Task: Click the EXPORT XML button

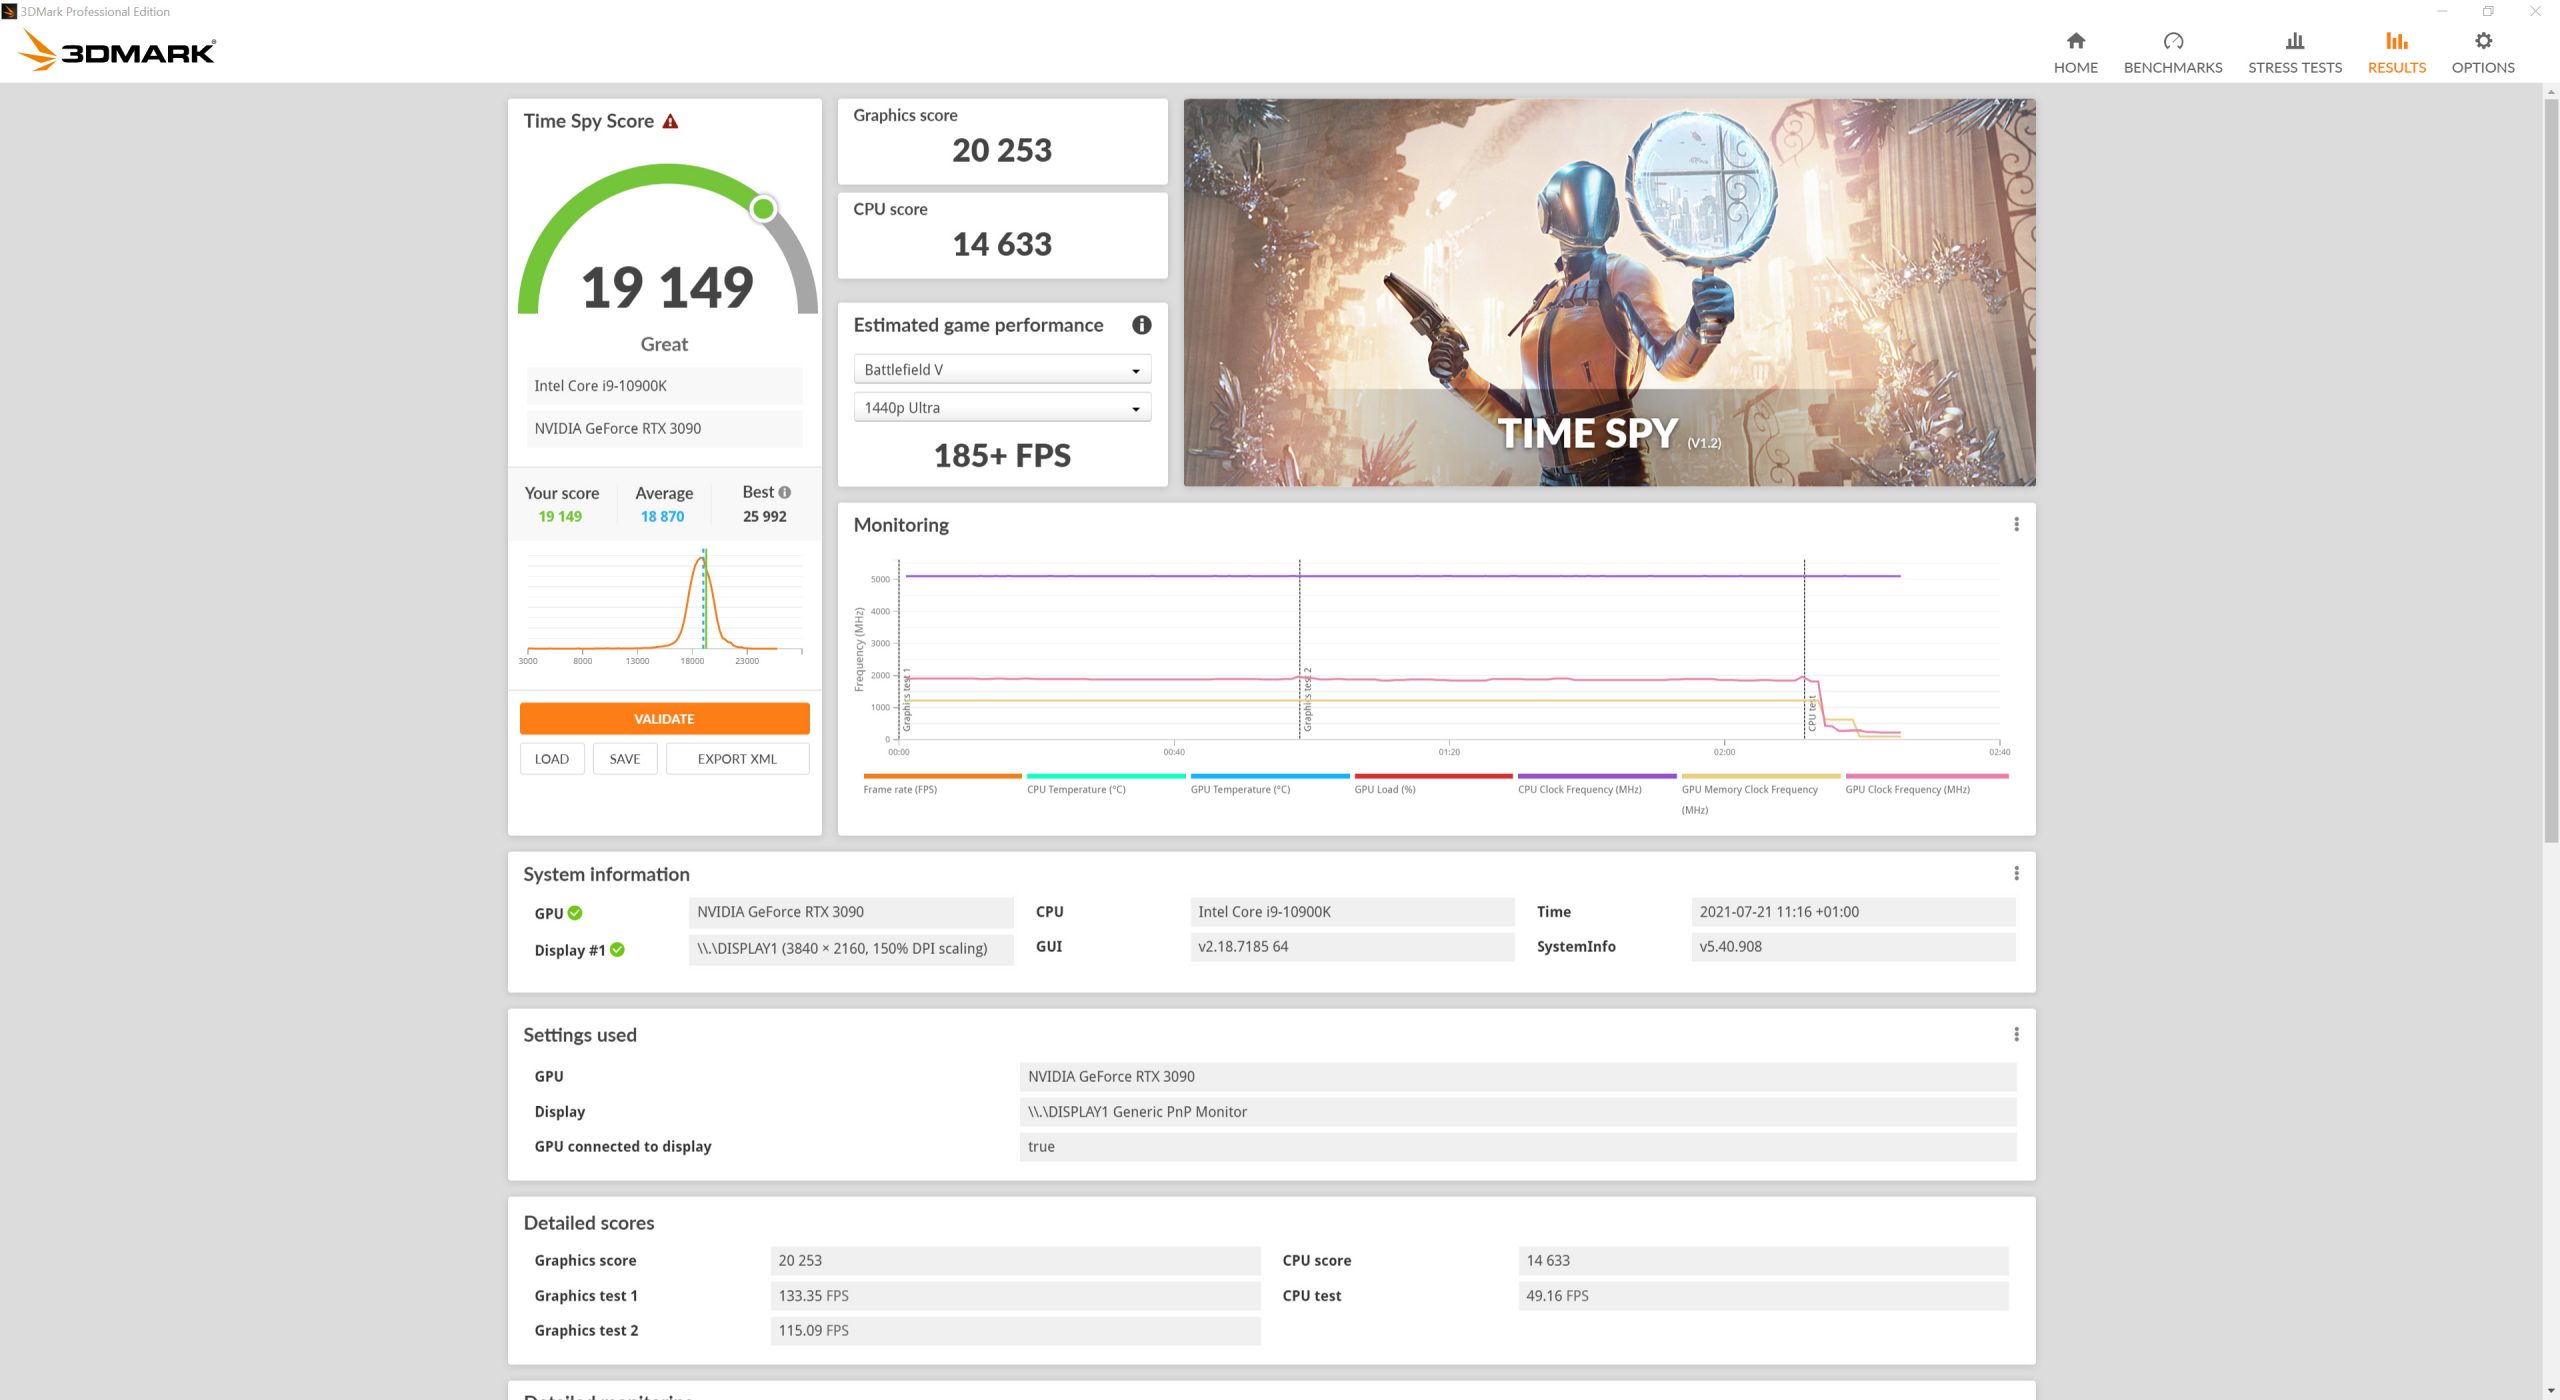Action: (737, 759)
